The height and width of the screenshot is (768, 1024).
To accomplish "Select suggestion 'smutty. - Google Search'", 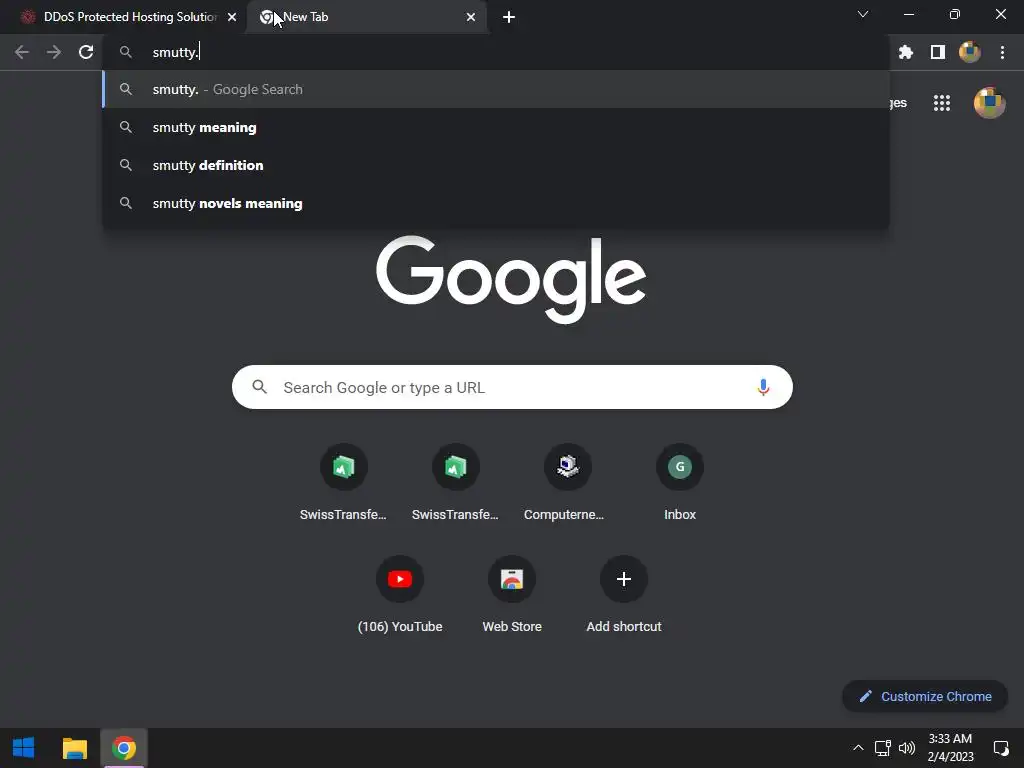I will point(496,89).
